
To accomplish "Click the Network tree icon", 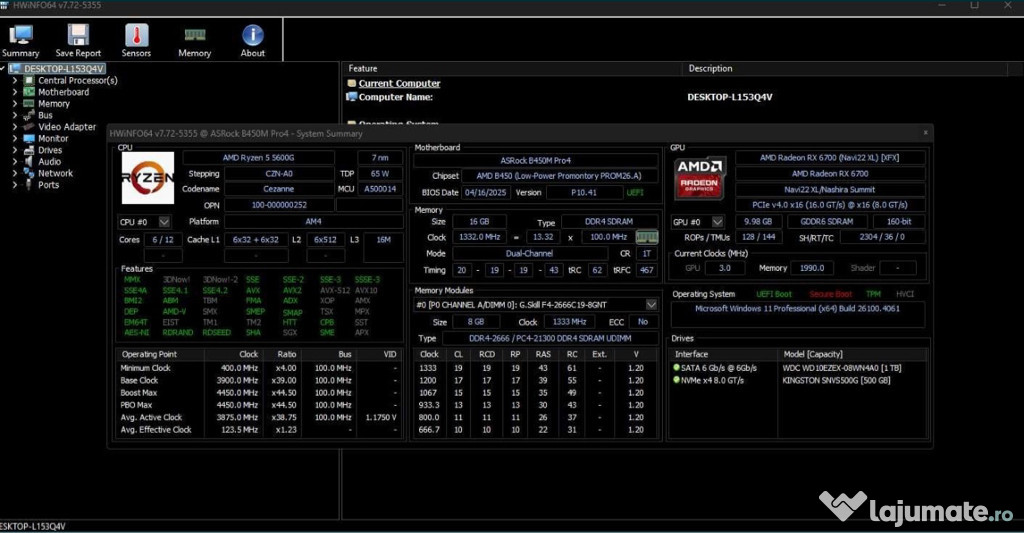I will click(29, 173).
